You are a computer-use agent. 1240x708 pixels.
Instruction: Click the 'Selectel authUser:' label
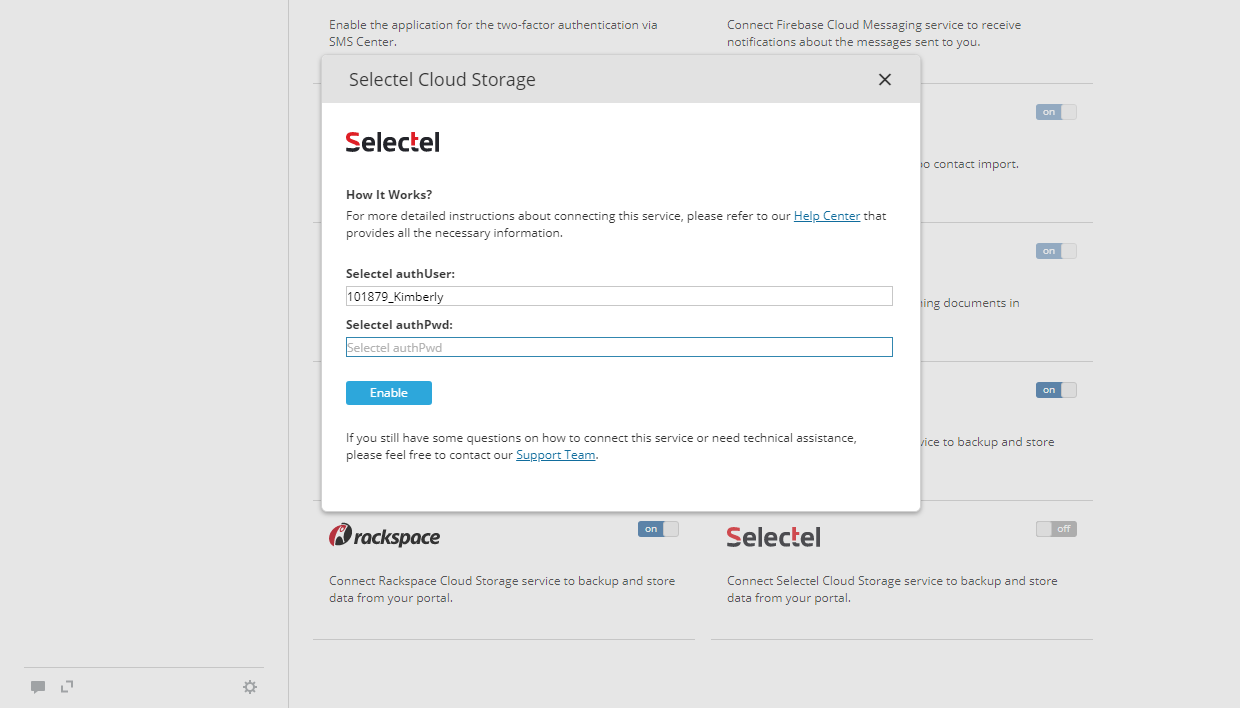pos(400,273)
